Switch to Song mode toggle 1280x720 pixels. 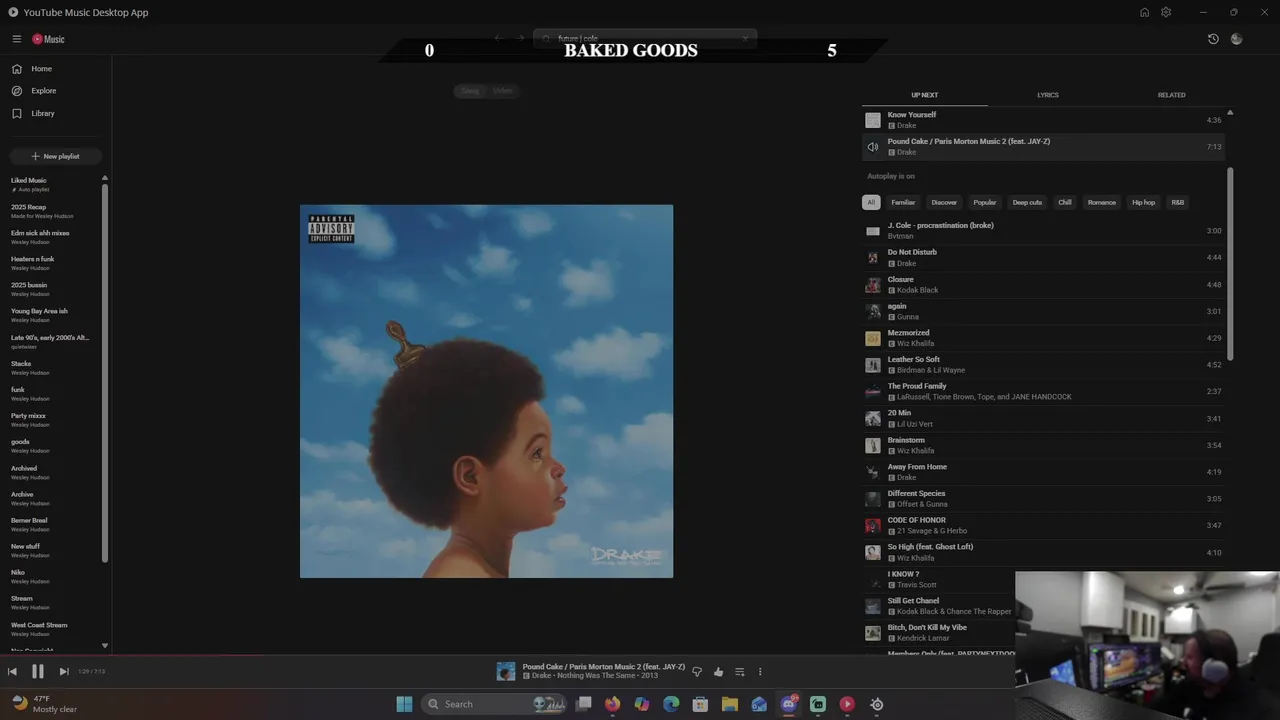pos(470,91)
